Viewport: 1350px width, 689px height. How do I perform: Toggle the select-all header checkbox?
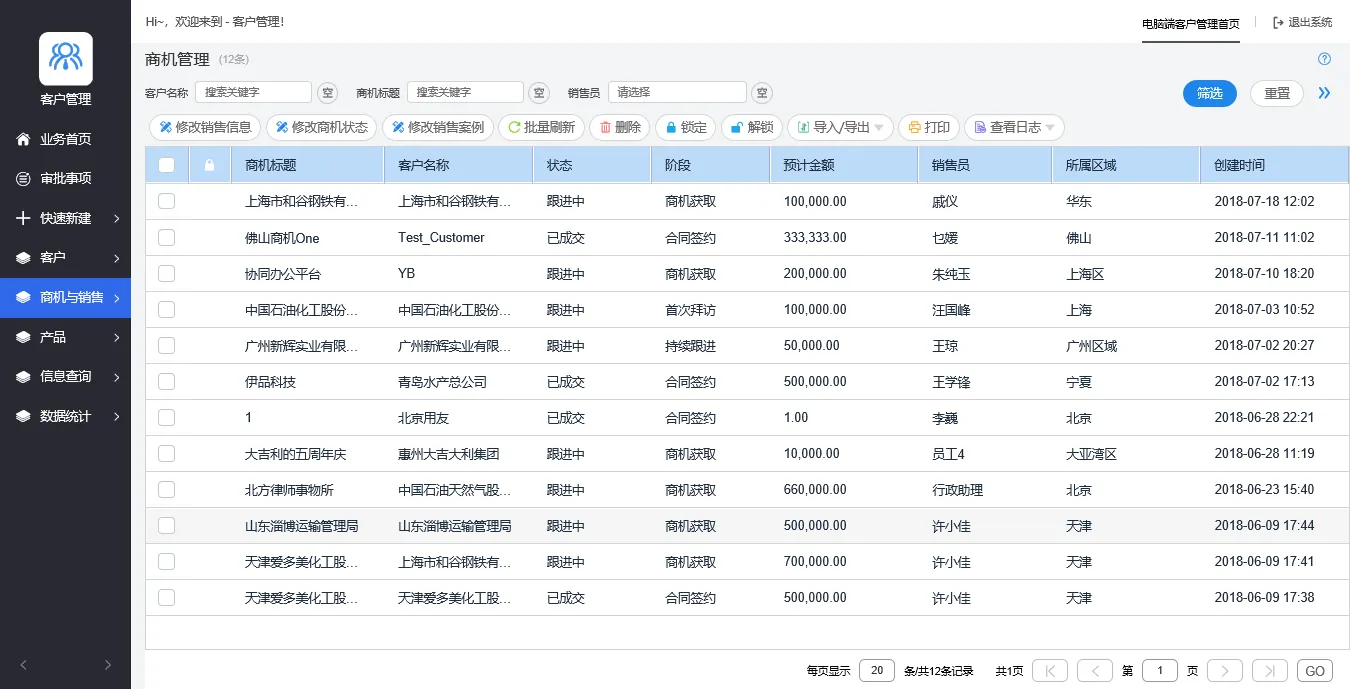(166, 165)
